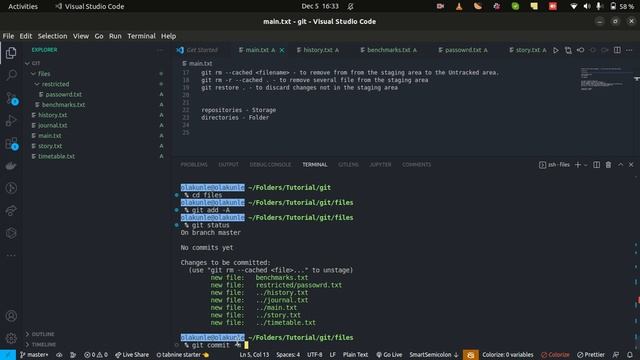The height and width of the screenshot is (360, 640).
Task: Open editor More Actions ellipsis
Action: click(x=629, y=50)
